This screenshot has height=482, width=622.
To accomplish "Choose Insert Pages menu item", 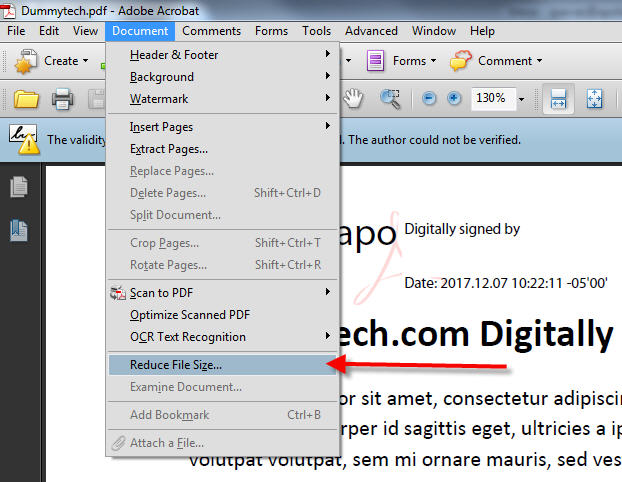I will (223, 127).
